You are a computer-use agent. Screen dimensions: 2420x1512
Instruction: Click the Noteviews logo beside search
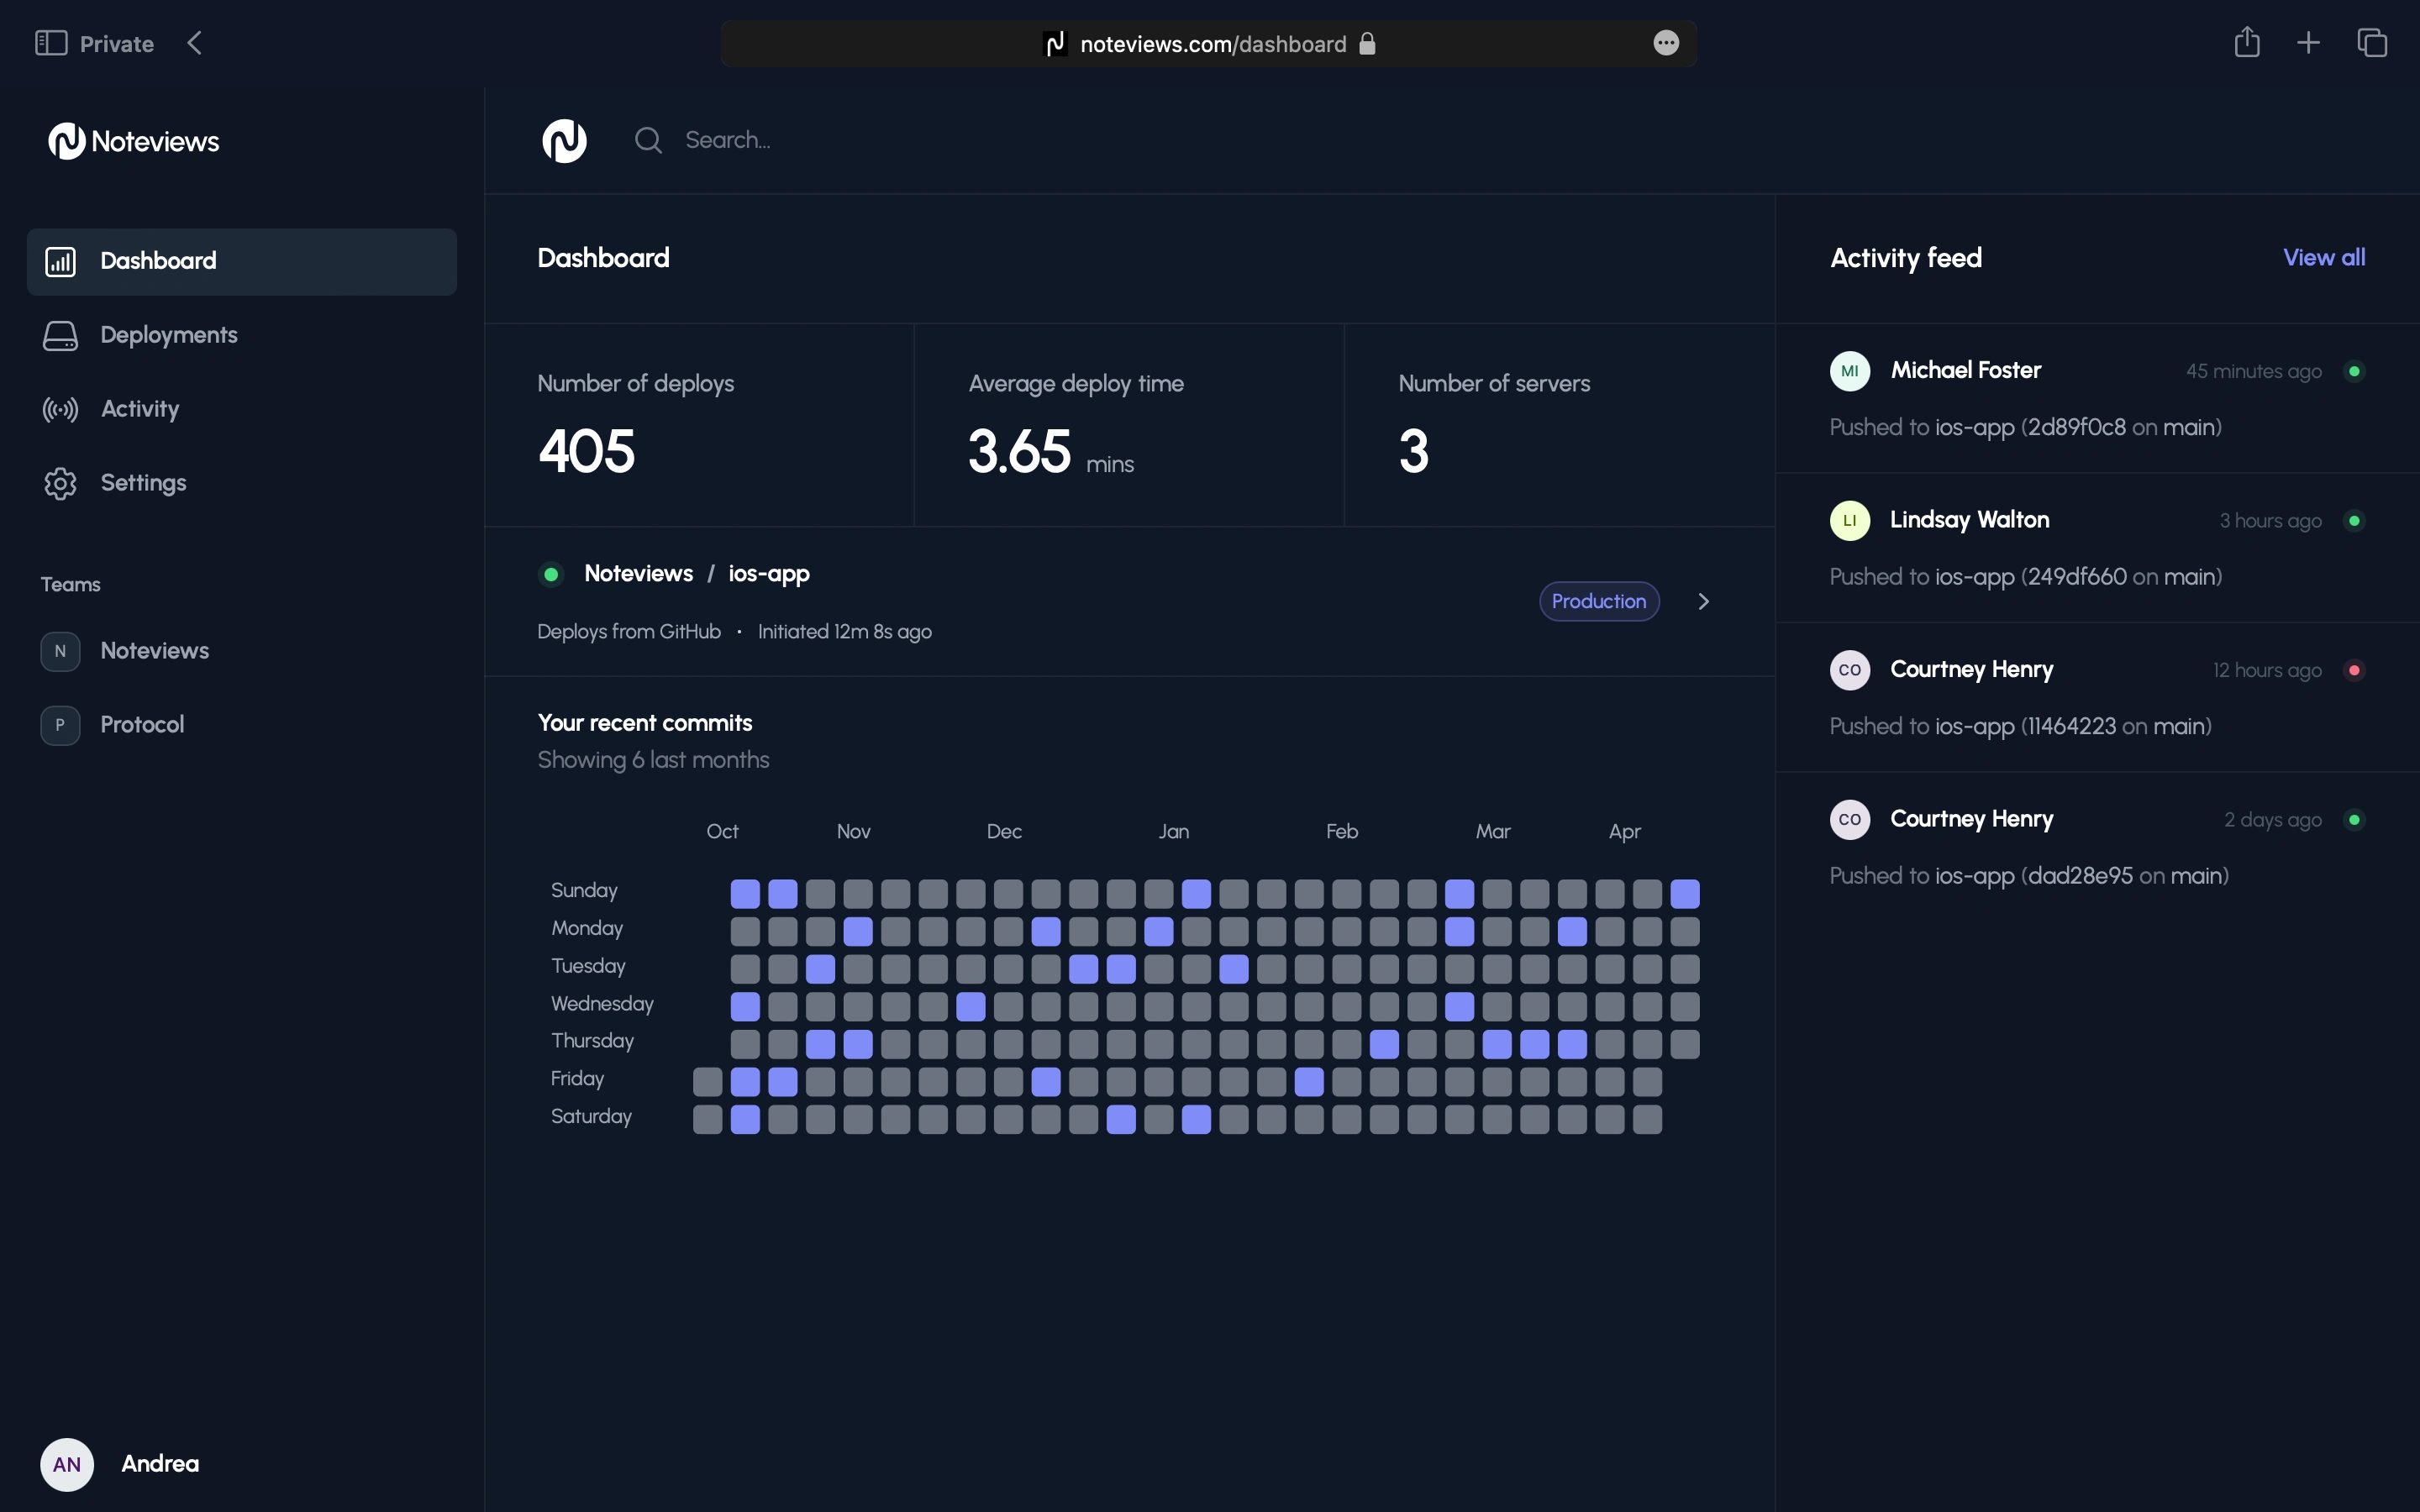tap(564, 141)
